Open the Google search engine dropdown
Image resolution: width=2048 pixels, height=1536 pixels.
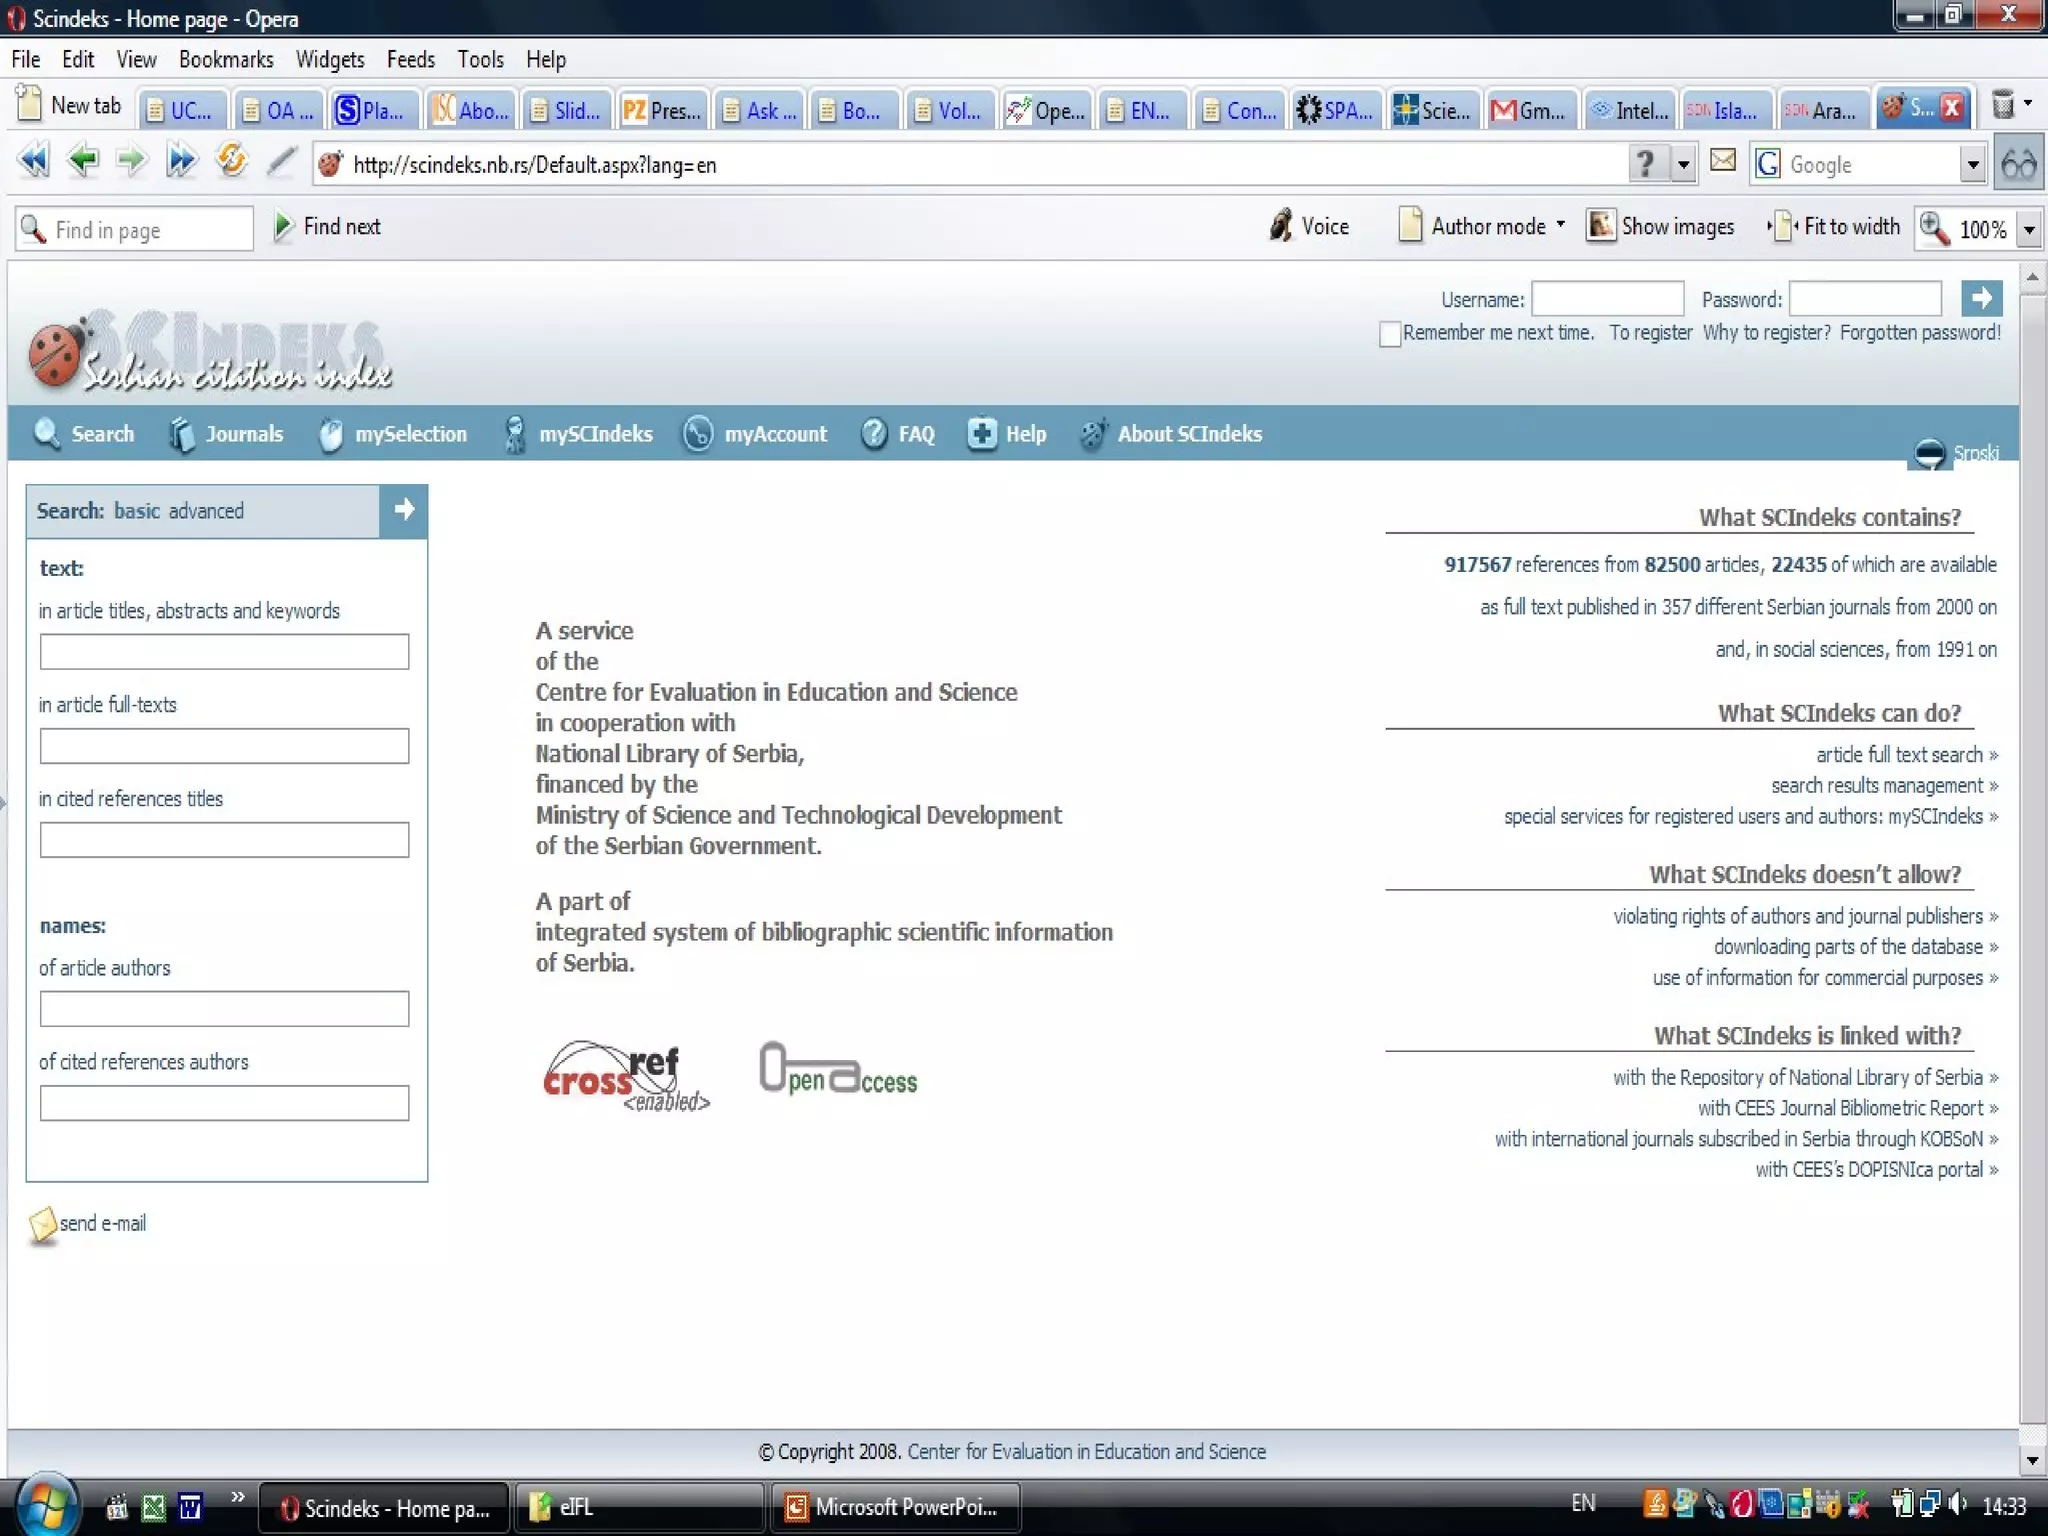point(1972,165)
